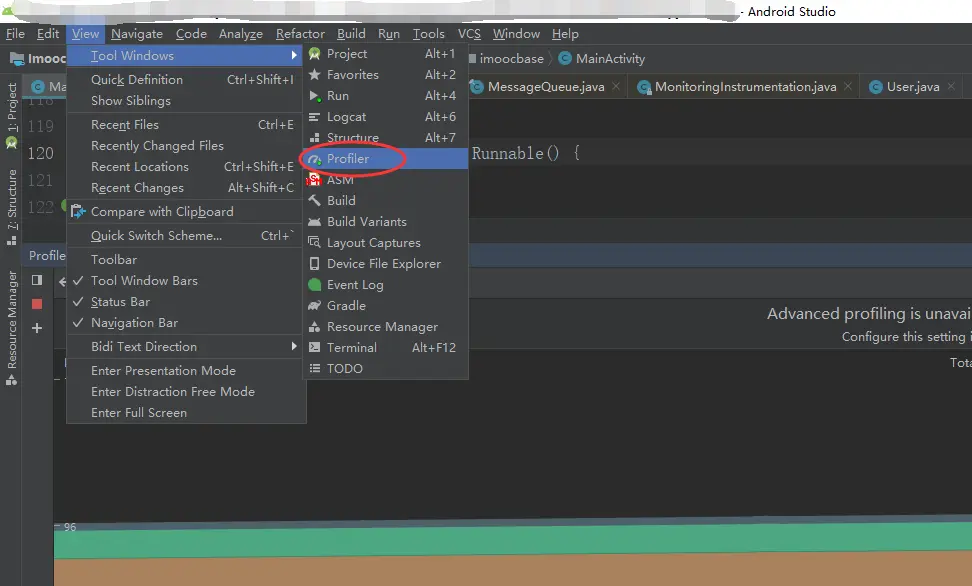The width and height of the screenshot is (972, 586).
Task: Switch to MonitoringInstrumentation.java tab
Action: click(x=745, y=87)
